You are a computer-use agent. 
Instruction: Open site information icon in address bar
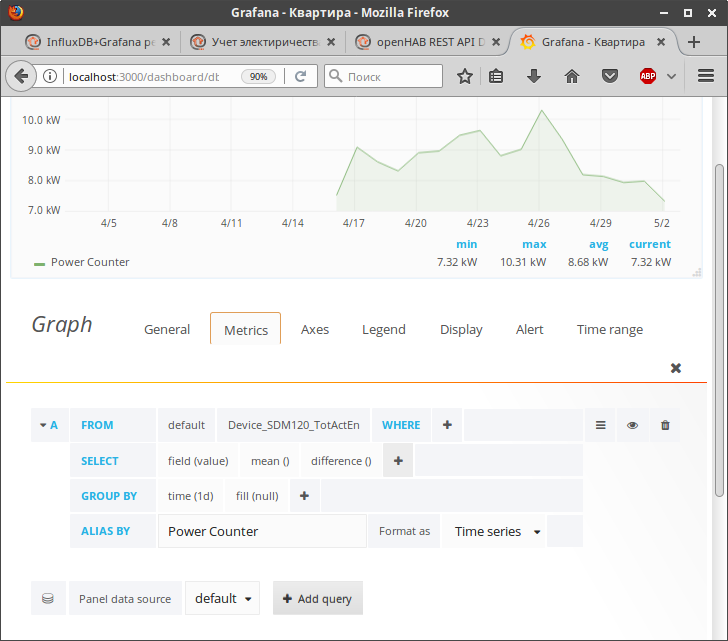50,76
